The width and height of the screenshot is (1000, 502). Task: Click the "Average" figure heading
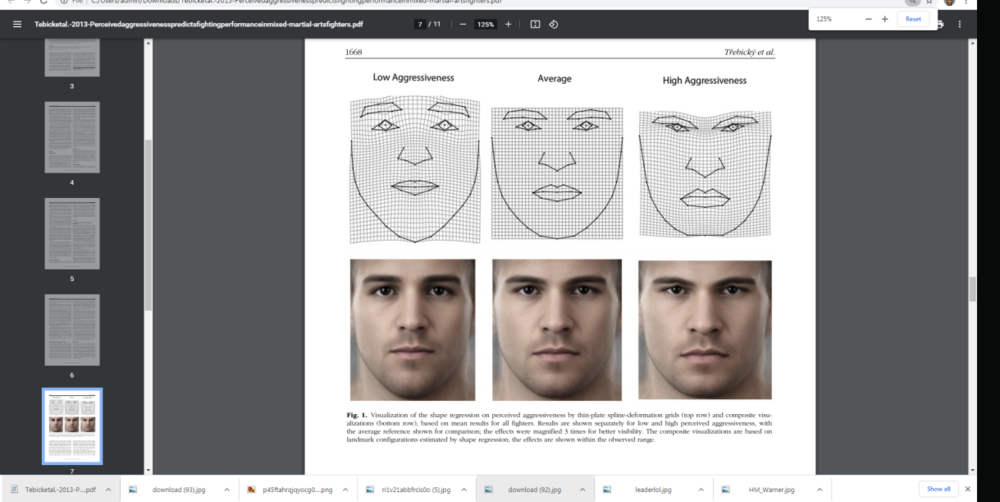click(554, 79)
